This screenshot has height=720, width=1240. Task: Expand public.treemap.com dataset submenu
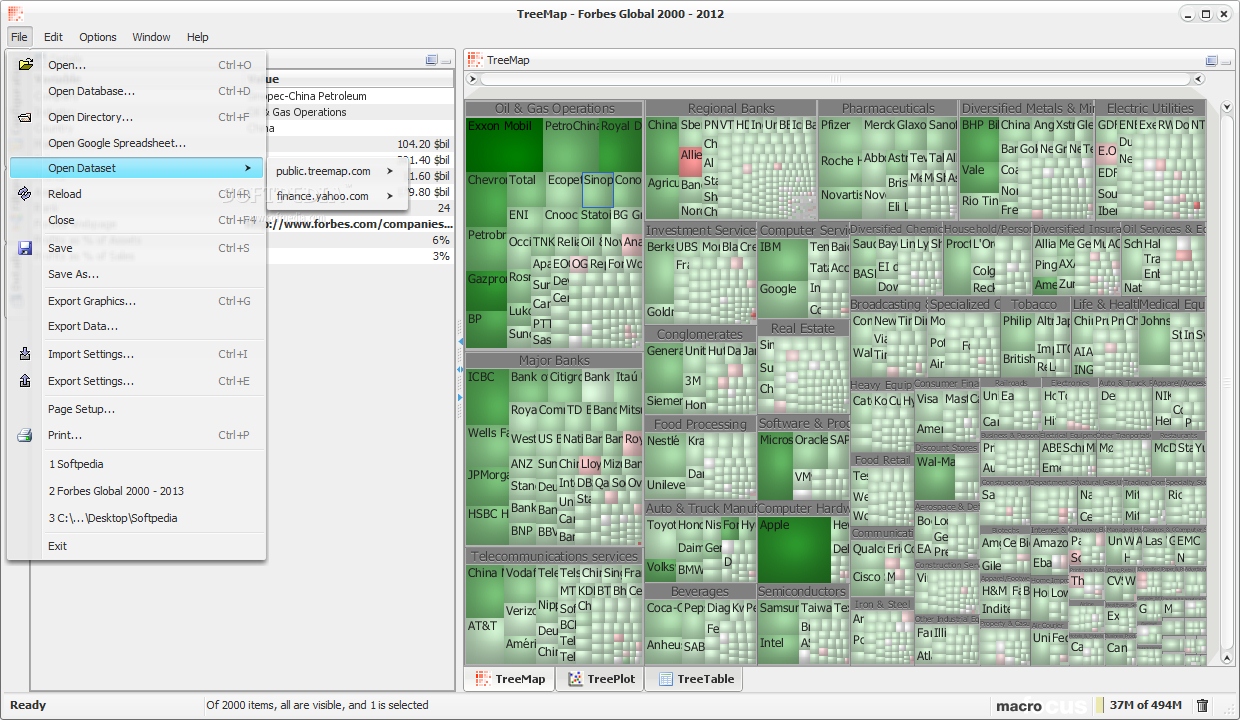tap(336, 171)
